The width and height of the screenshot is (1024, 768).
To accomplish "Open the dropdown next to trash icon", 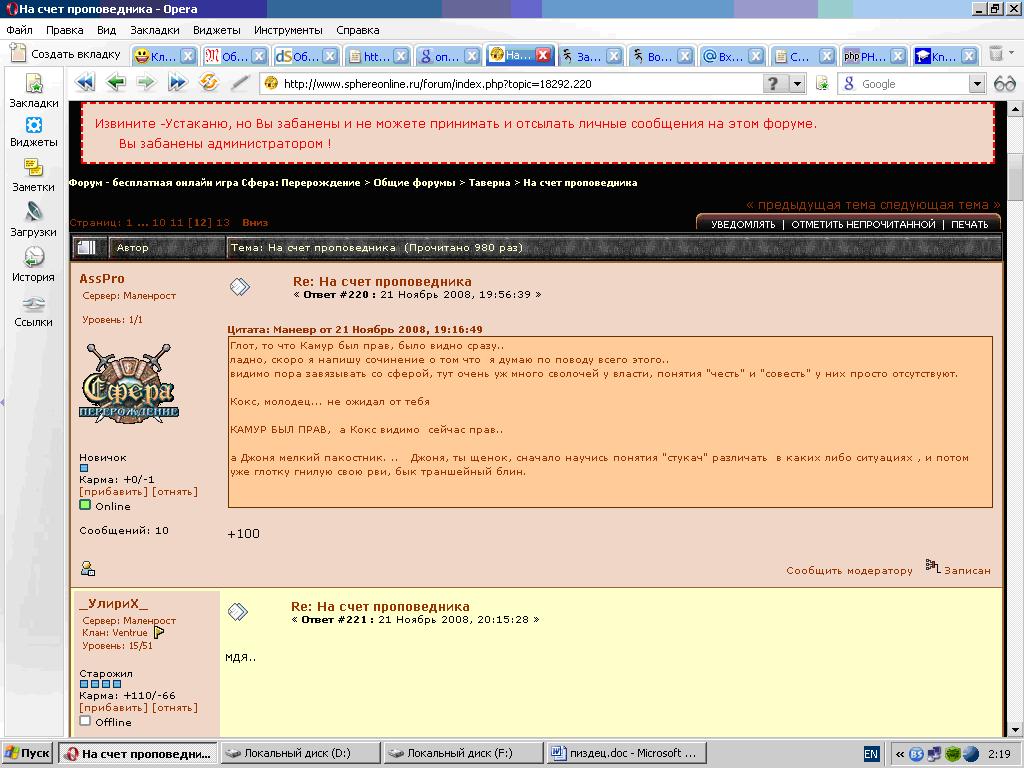I will point(1012,52).
